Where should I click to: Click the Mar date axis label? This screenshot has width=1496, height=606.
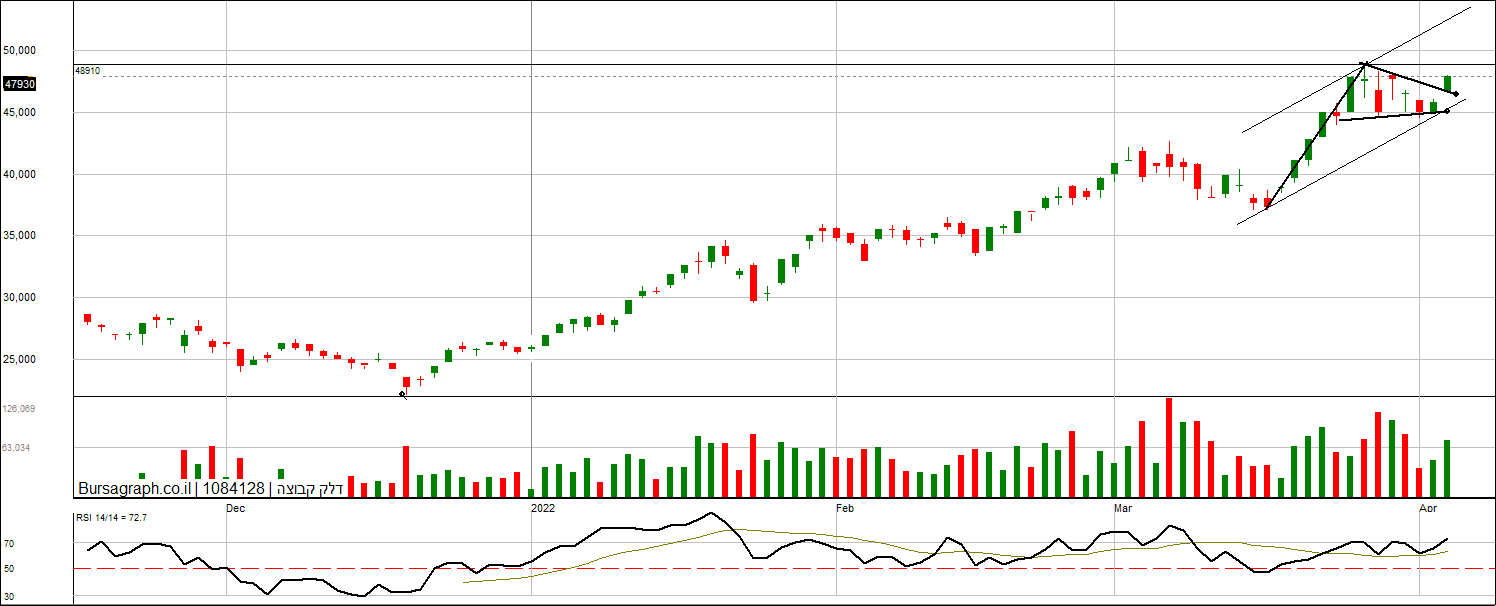1124,509
